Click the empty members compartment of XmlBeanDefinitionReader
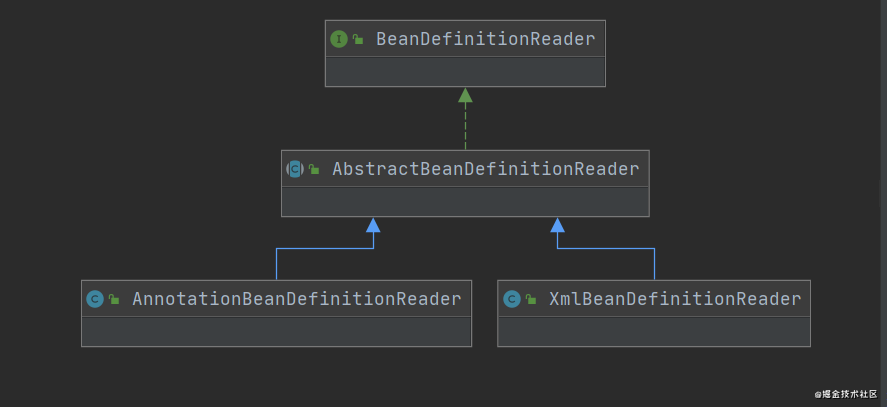 click(x=654, y=332)
